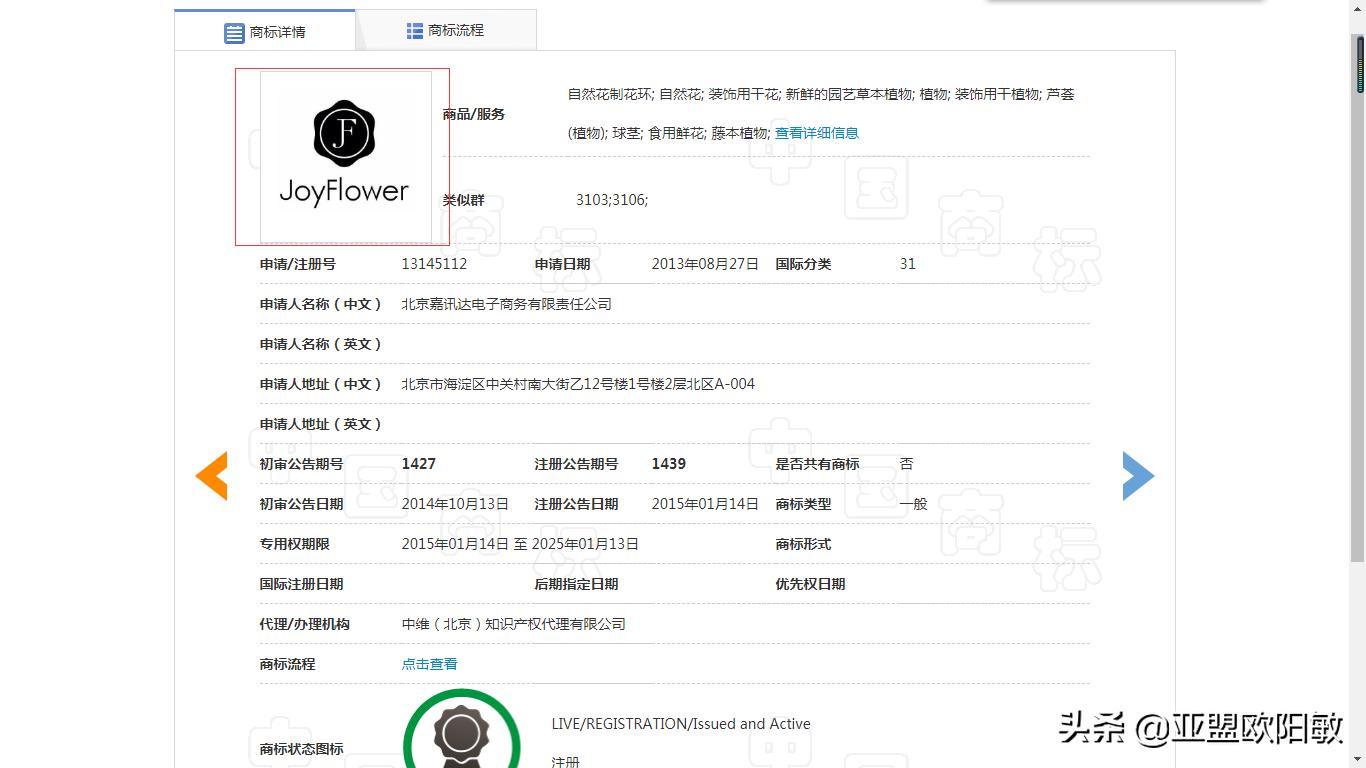Click the blue right arrow for next record

coord(1138,477)
